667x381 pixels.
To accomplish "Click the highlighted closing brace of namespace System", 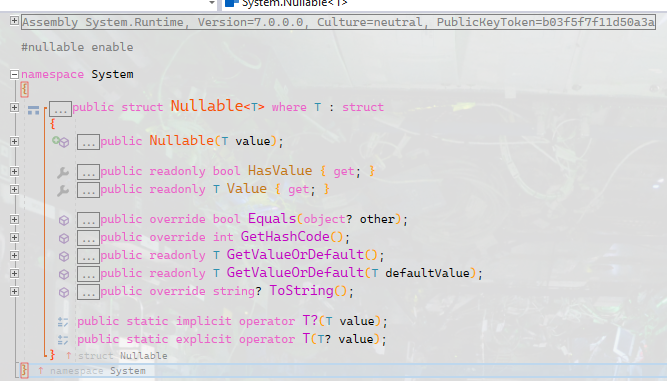I will pos(24,370).
